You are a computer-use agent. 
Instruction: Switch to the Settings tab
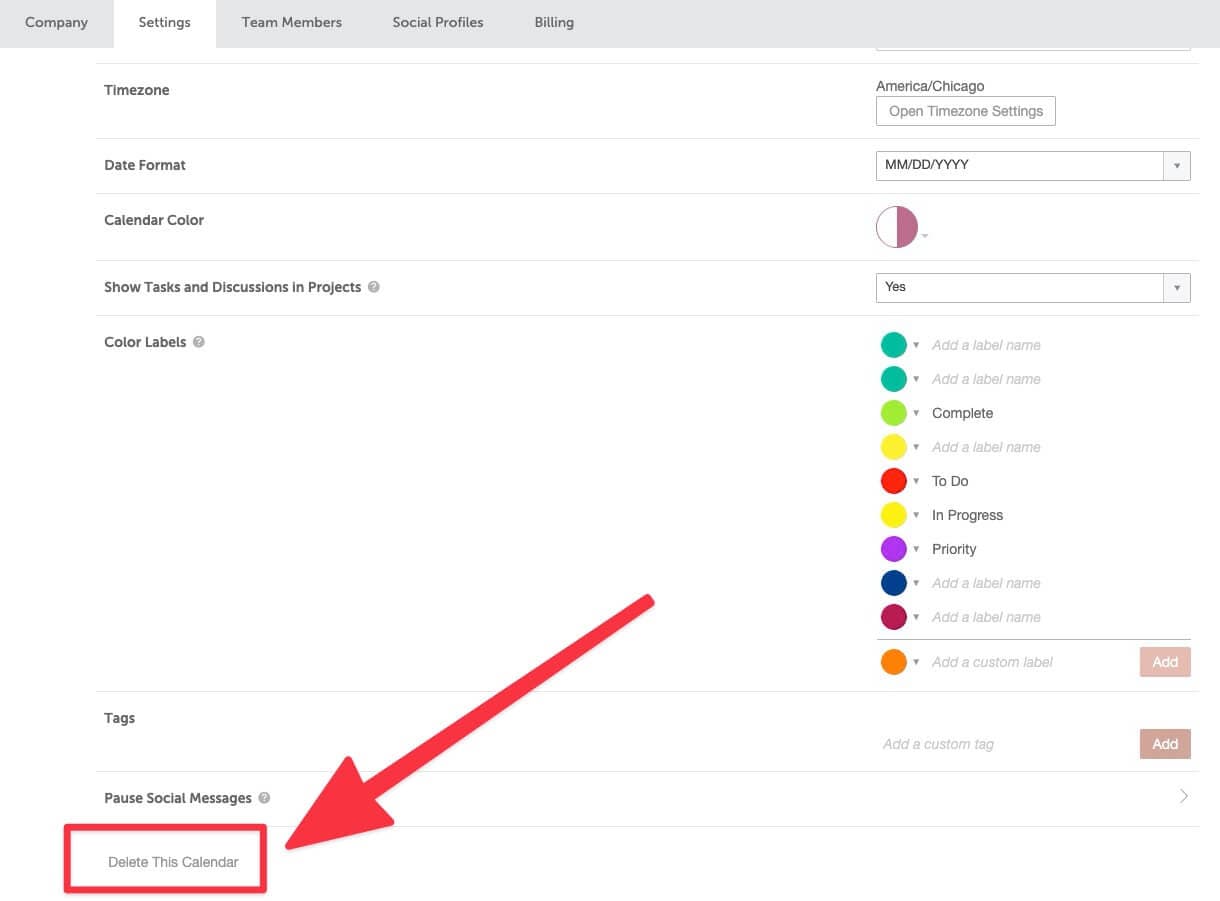click(x=164, y=22)
